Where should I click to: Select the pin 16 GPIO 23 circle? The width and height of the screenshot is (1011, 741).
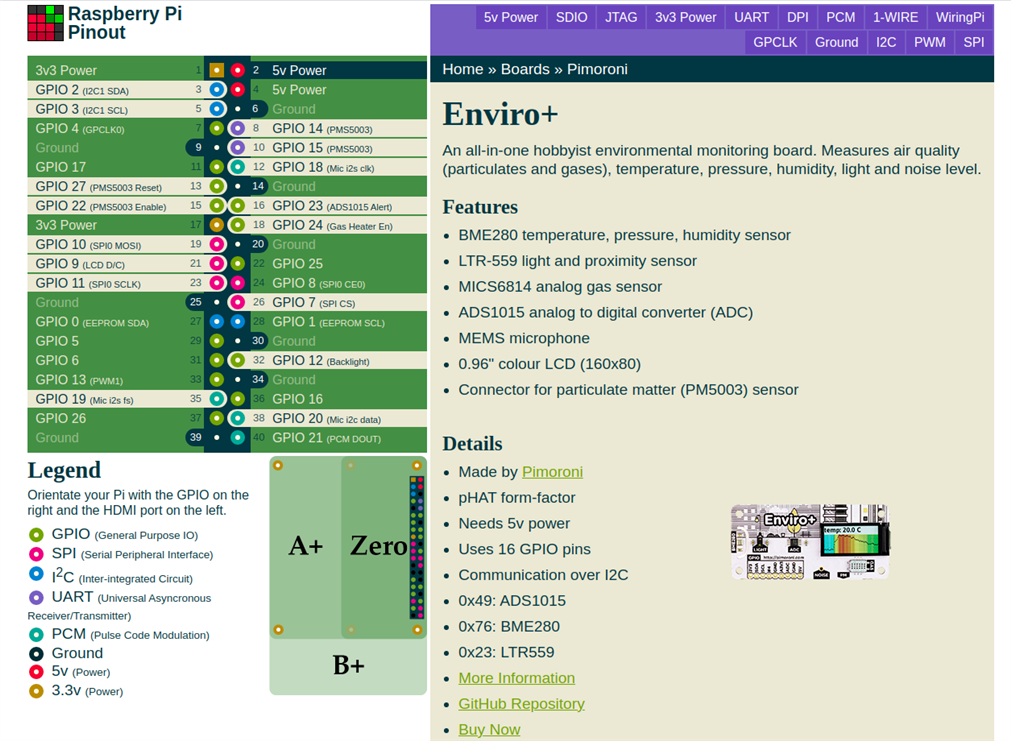(238, 206)
